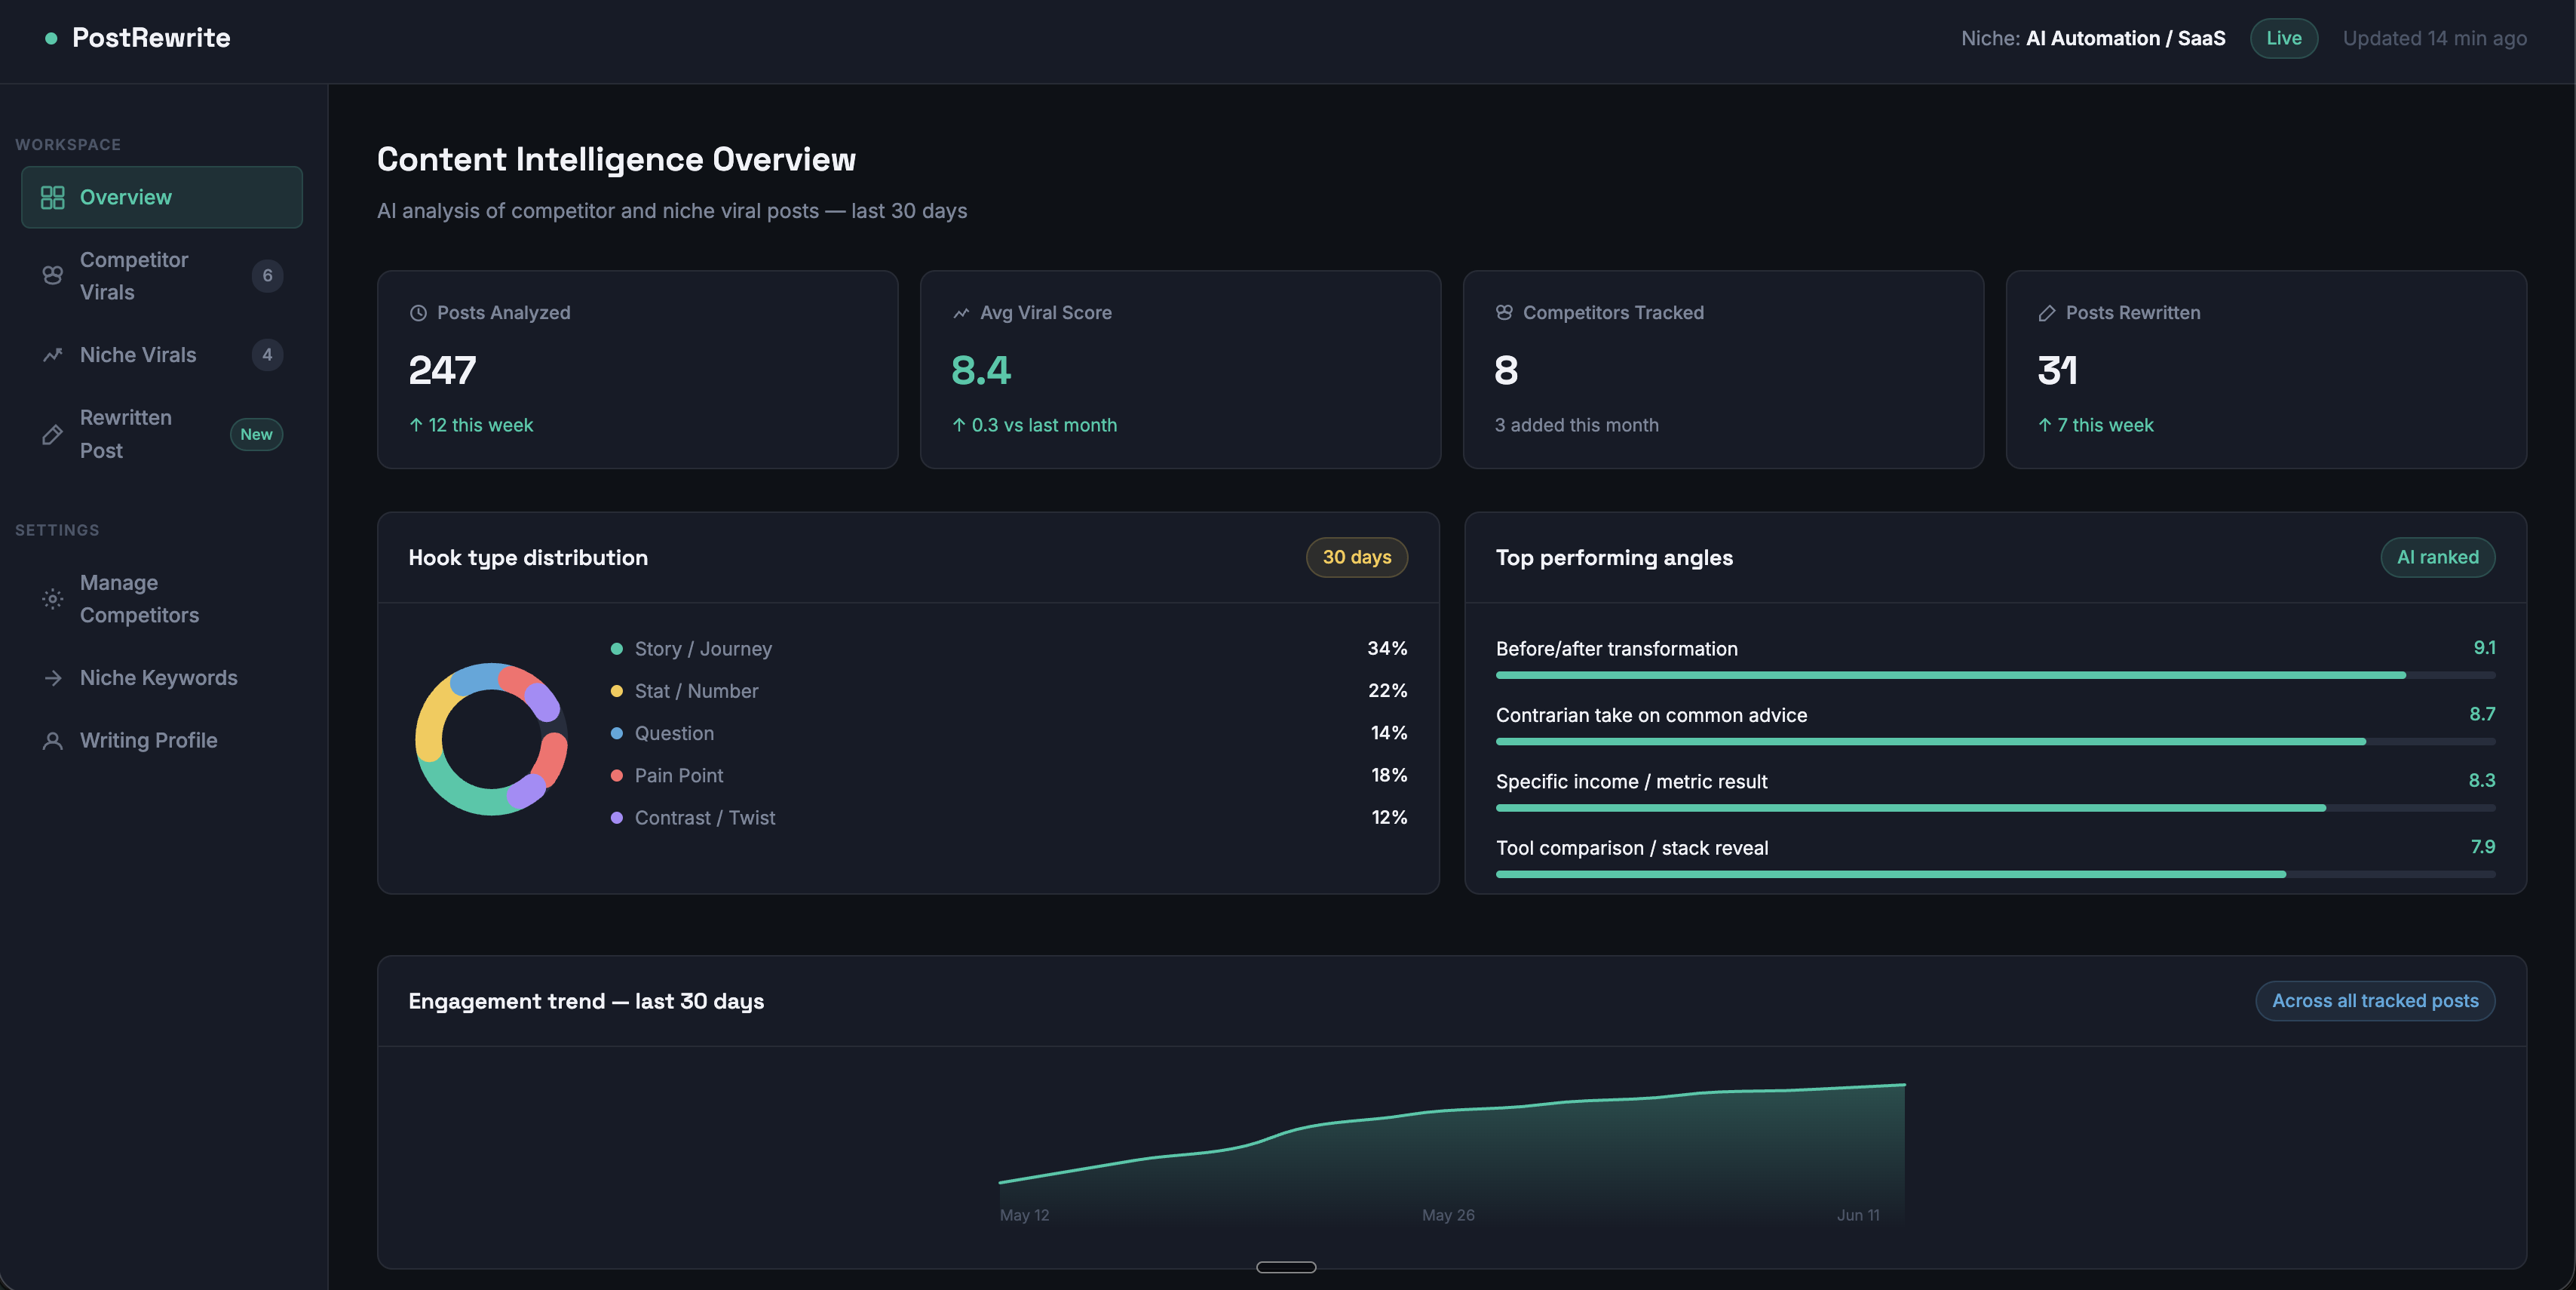Viewport: 2576px width, 1290px height.
Task: Click the 31 Posts Rewritten value
Action: pyautogui.click(x=2057, y=371)
